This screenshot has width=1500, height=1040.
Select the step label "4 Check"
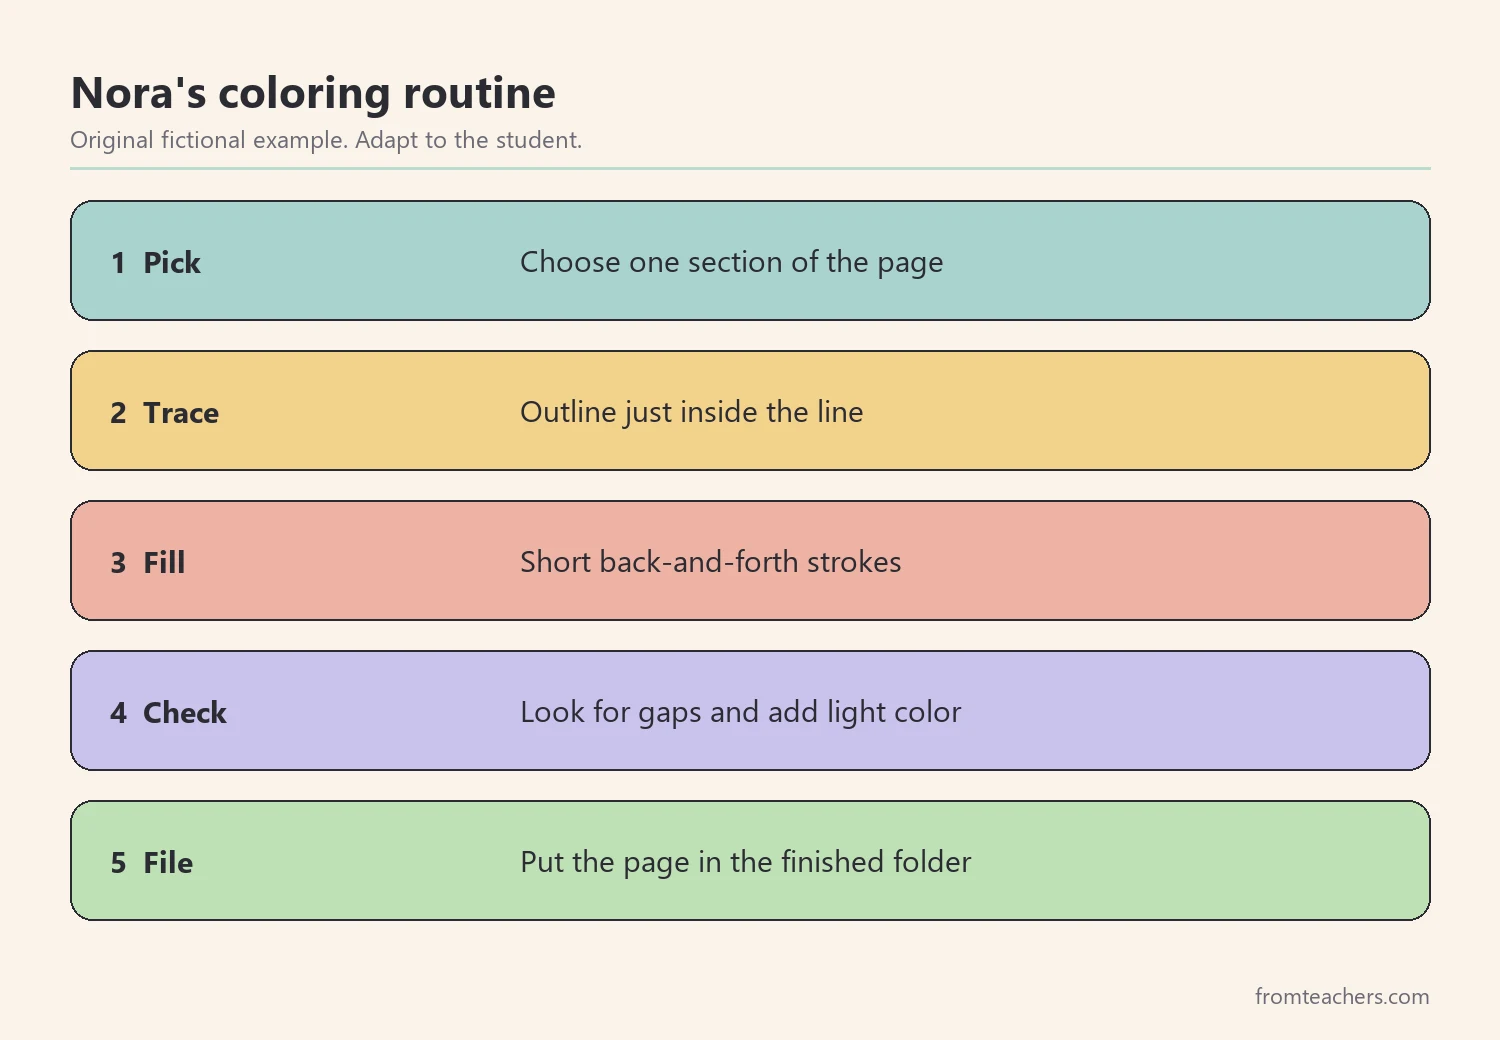tap(169, 713)
